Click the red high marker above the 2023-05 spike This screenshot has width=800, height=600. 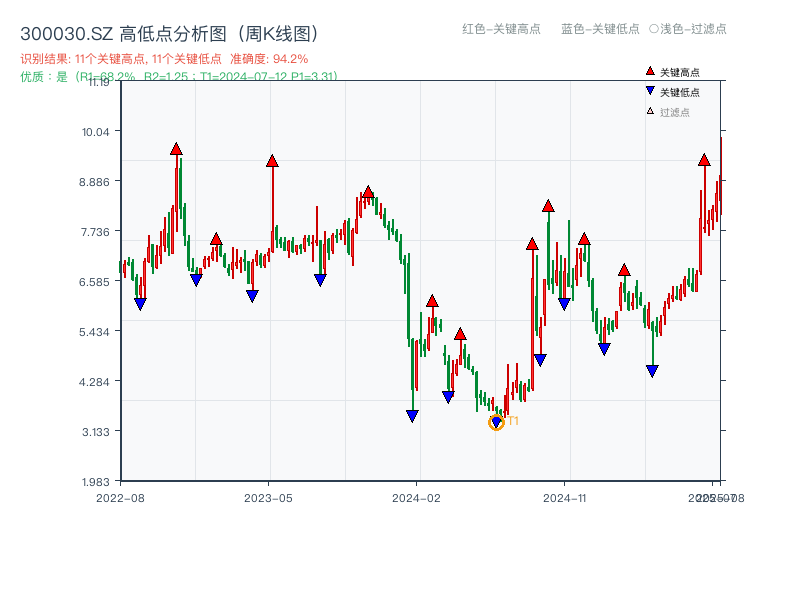(272, 161)
